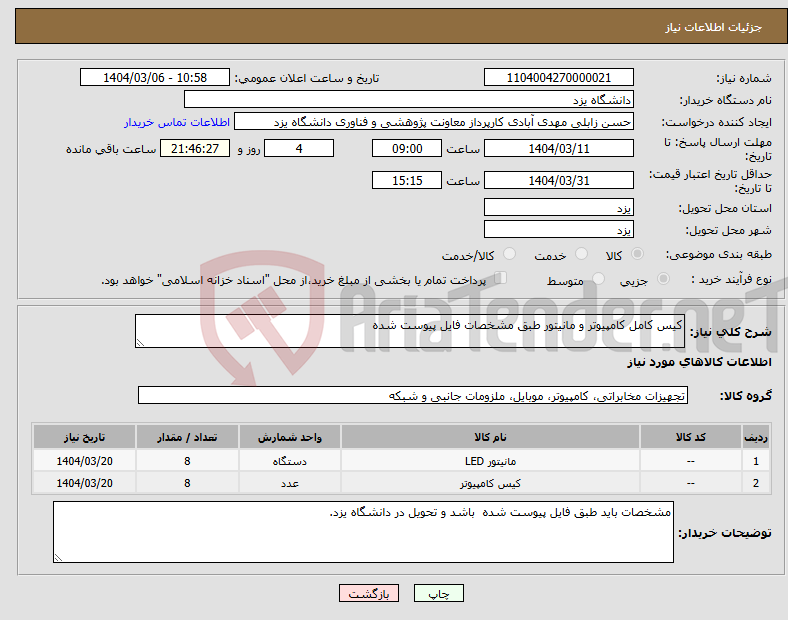Click the price validity date 1404/03/31
The width and height of the screenshot is (788, 620).
coord(558,180)
